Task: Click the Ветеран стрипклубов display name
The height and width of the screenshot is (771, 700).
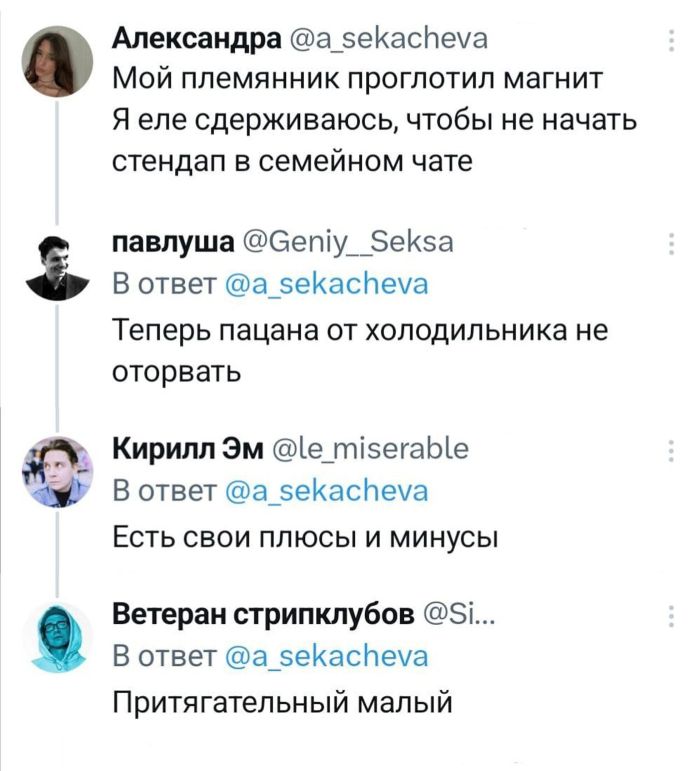Action: tap(262, 613)
